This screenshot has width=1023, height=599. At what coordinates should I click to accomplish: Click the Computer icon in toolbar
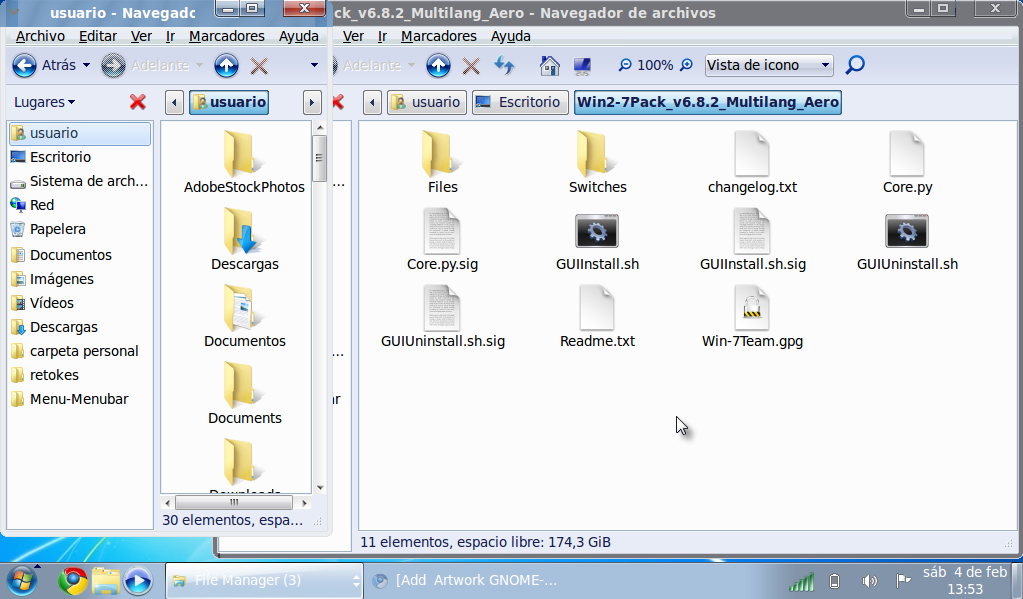(582, 65)
